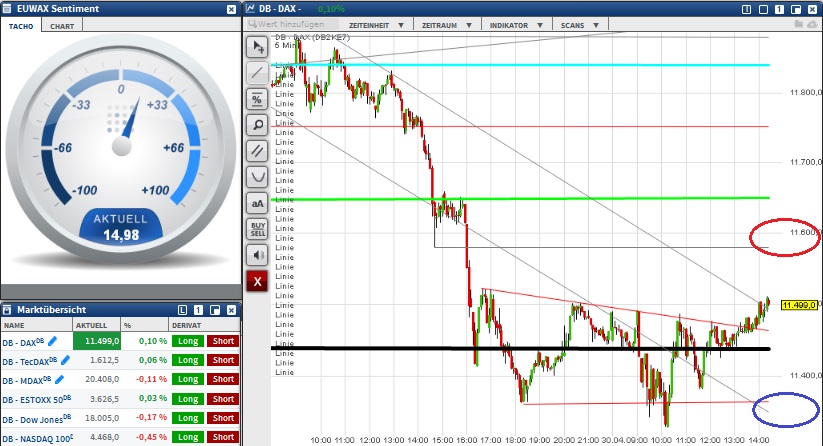Open the DB - Dow Jones instrument link
The image size is (823, 446).
[x=35, y=419]
